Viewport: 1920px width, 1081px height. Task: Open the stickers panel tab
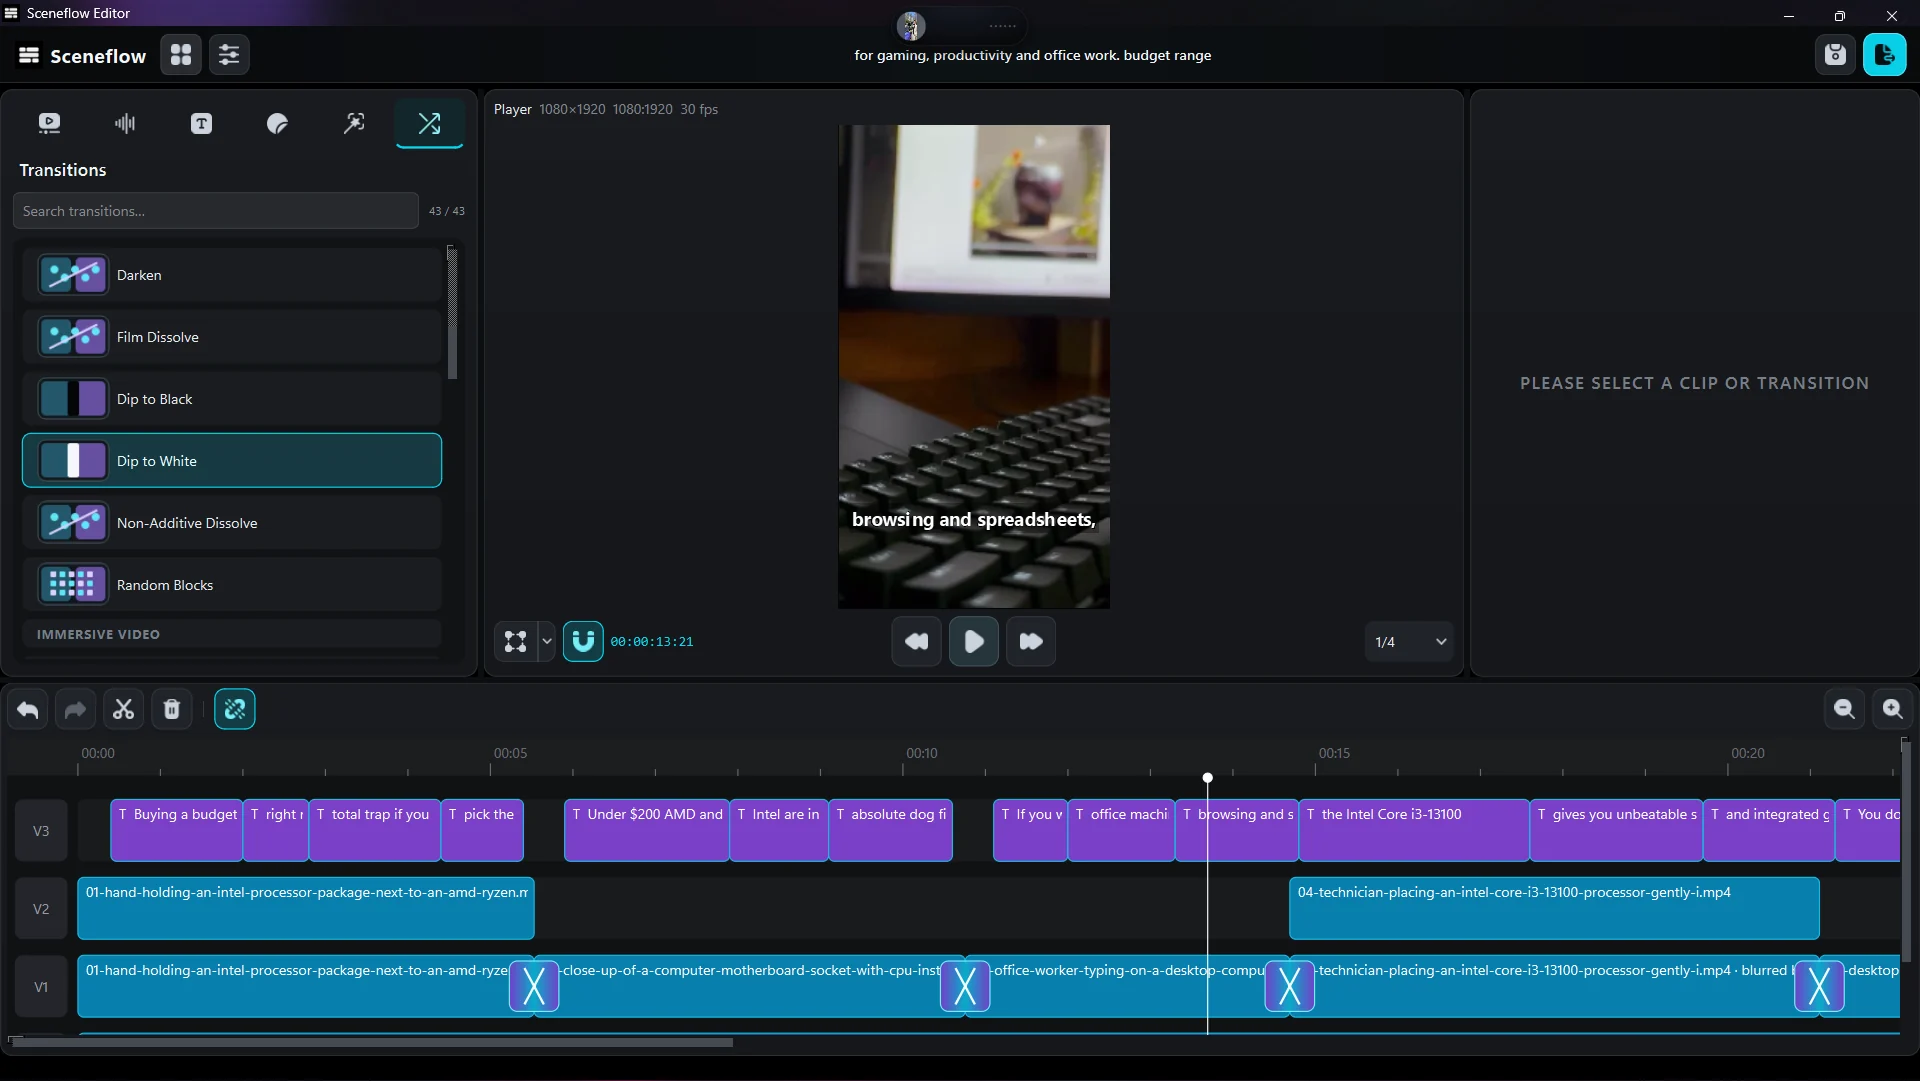click(x=277, y=123)
